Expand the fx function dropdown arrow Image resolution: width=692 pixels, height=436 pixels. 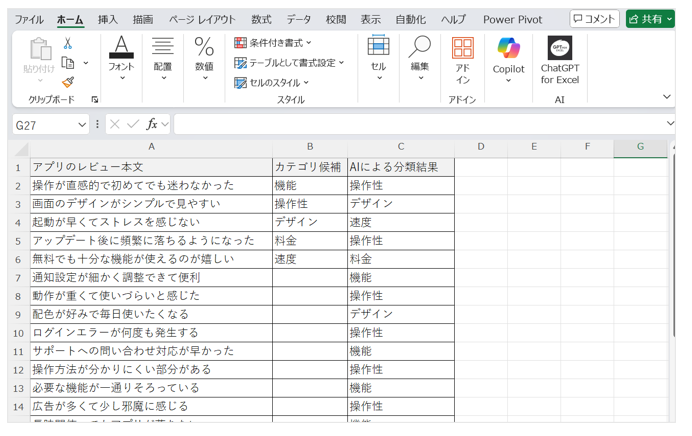click(x=165, y=124)
